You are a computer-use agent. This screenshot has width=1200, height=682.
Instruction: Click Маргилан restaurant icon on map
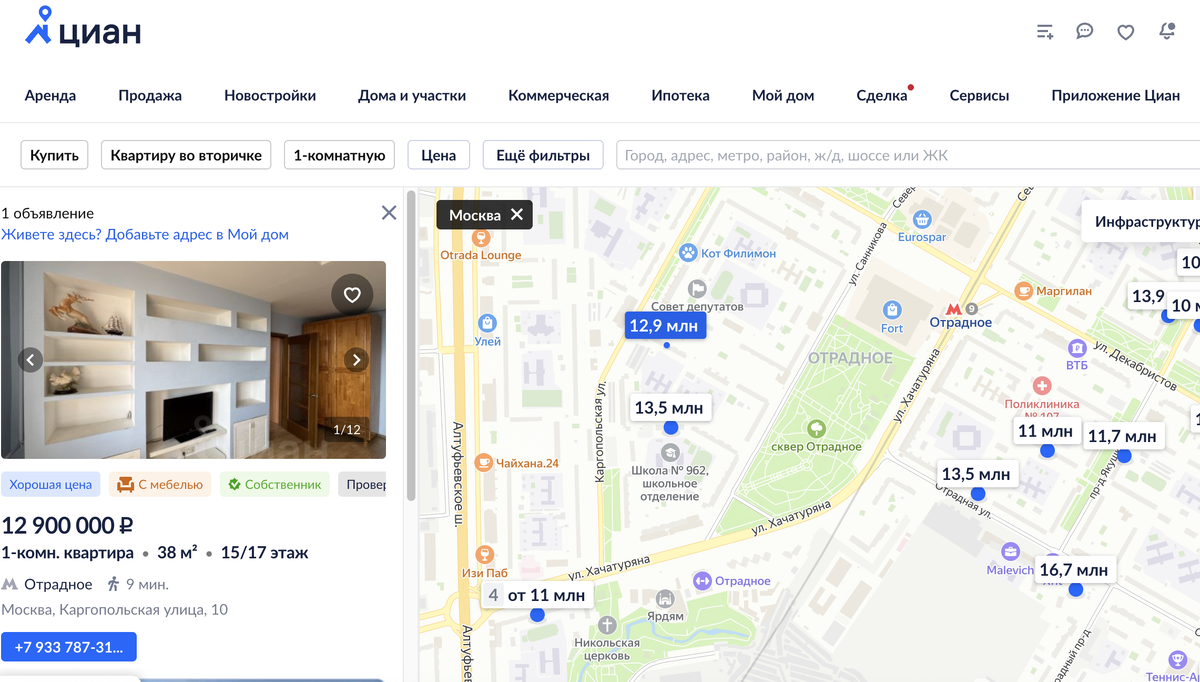tap(1023, 290)
